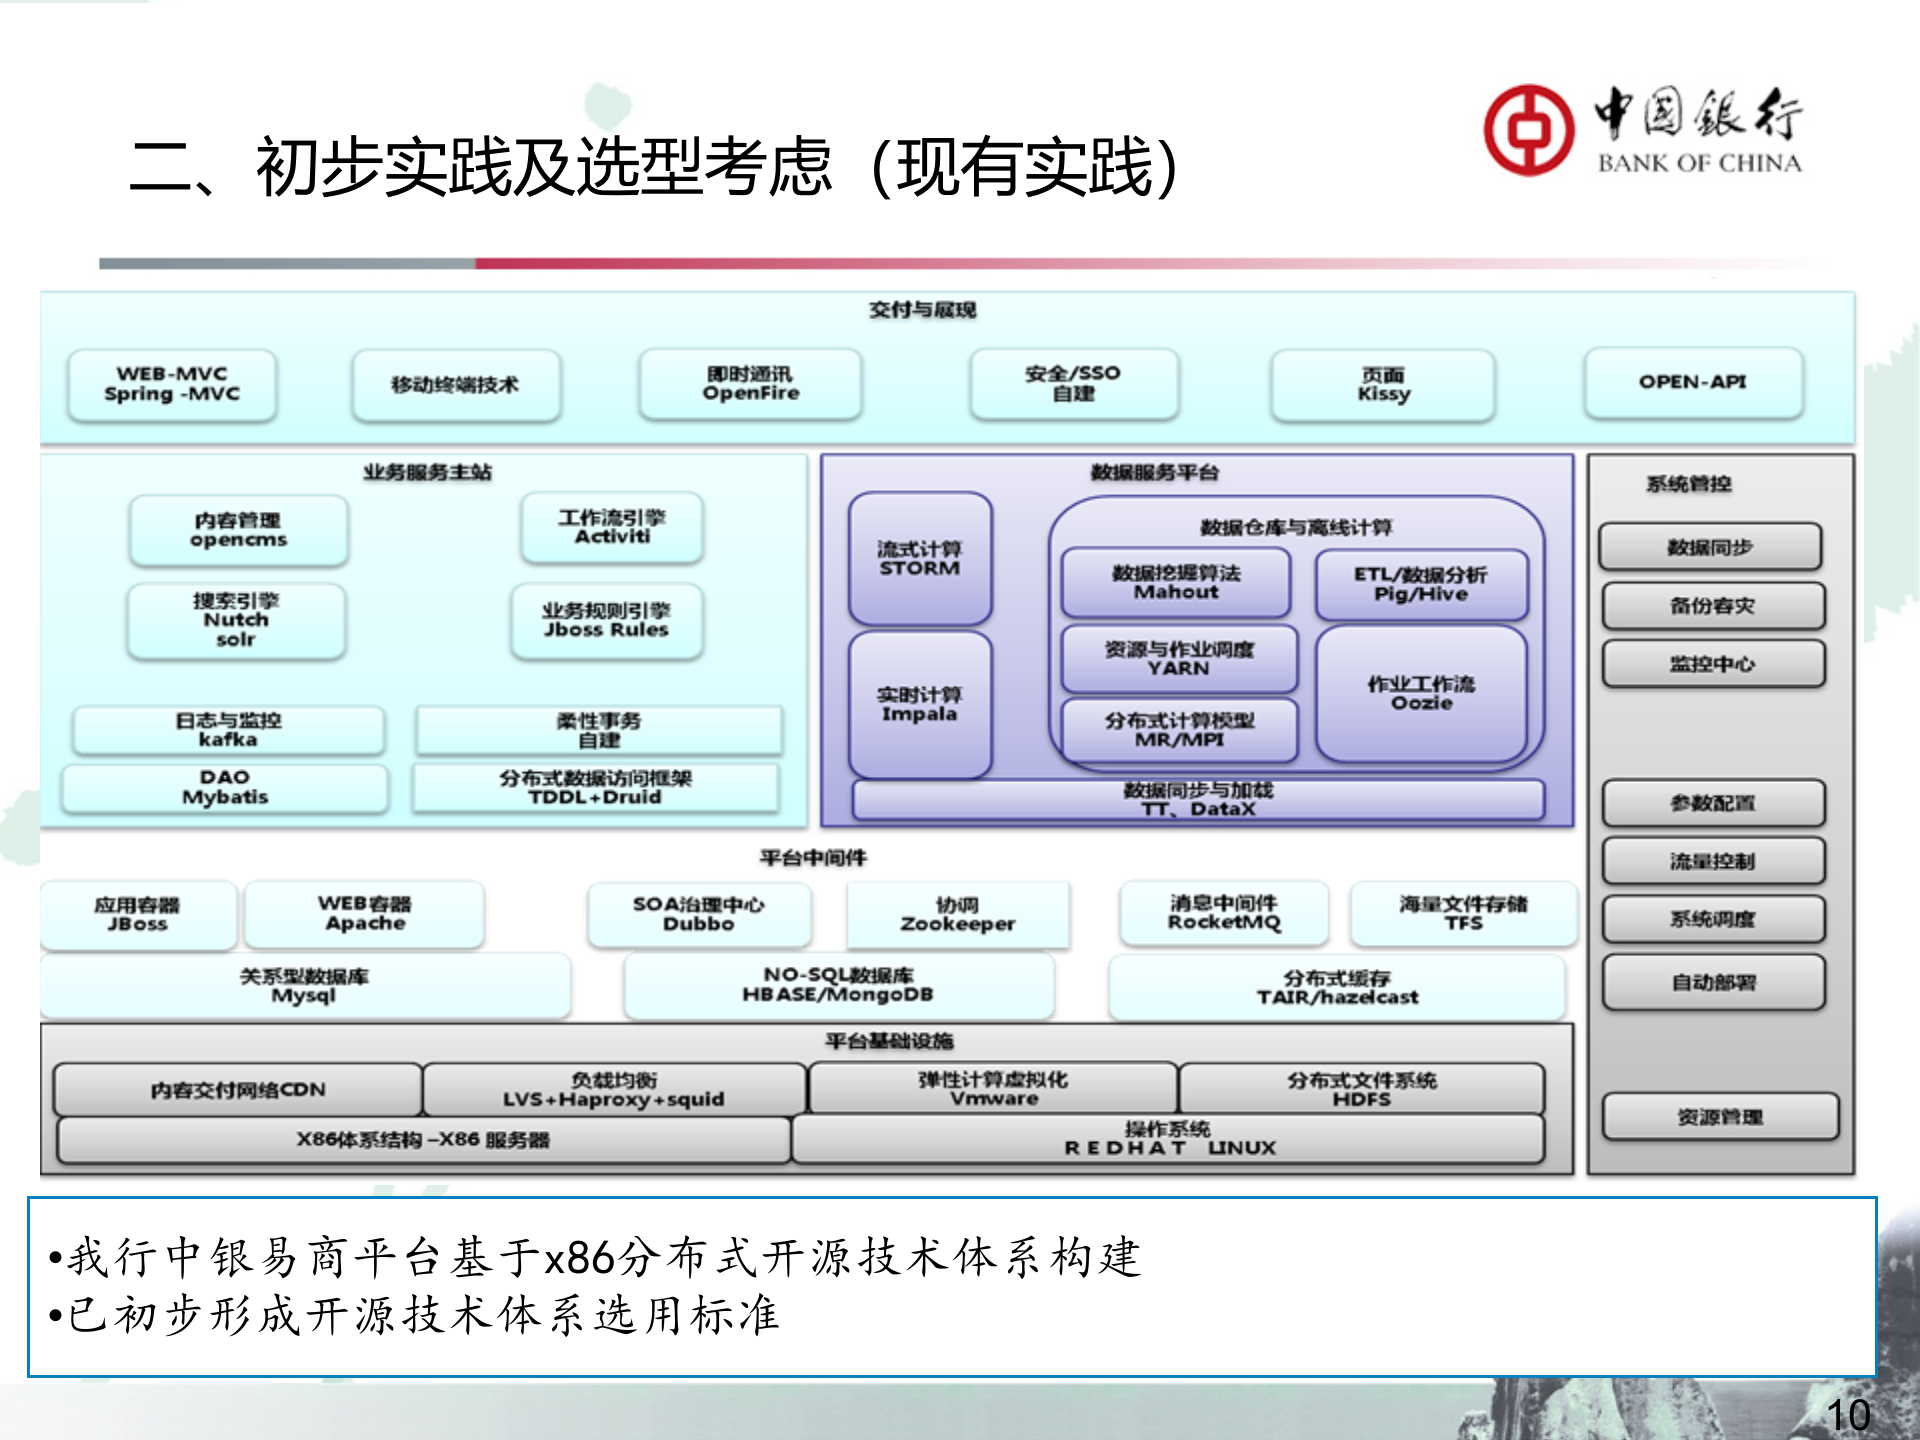Viewport: 1920px width, 1440px height.
Task: Enable 流量控制 in 系统管控
Action: [x=1713, y=860]
